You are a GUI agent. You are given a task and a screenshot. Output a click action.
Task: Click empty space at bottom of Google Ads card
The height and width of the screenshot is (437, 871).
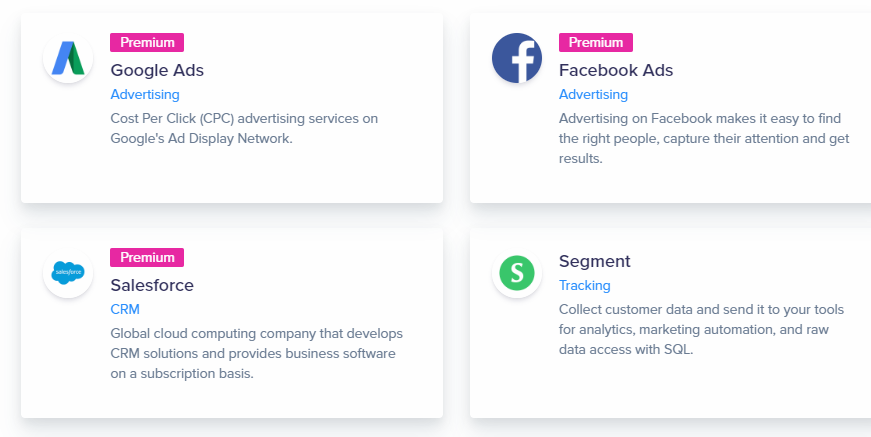[230, 180]
